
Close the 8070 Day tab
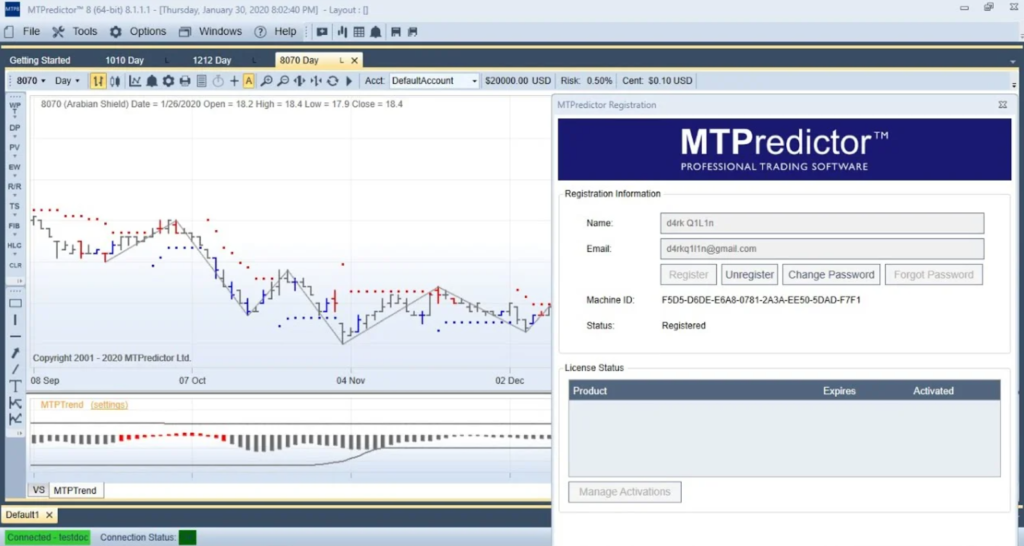(x=355, y=60)
